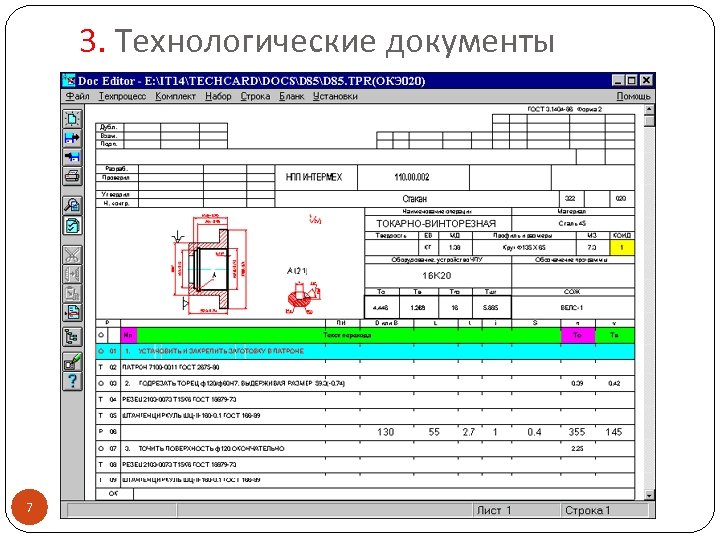Screen dimensions: 720x540
Task: Click the grayed copy row icon
Action: [72, 274]
